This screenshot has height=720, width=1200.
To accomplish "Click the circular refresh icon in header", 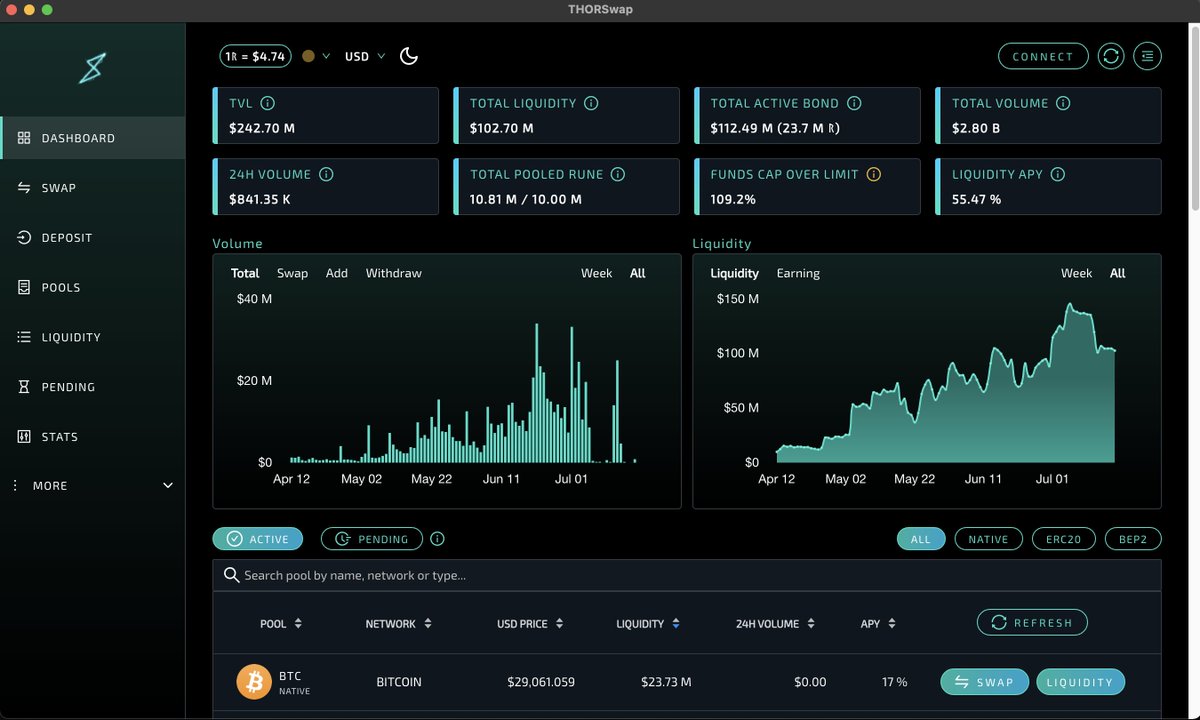I will pos(1111,56).
